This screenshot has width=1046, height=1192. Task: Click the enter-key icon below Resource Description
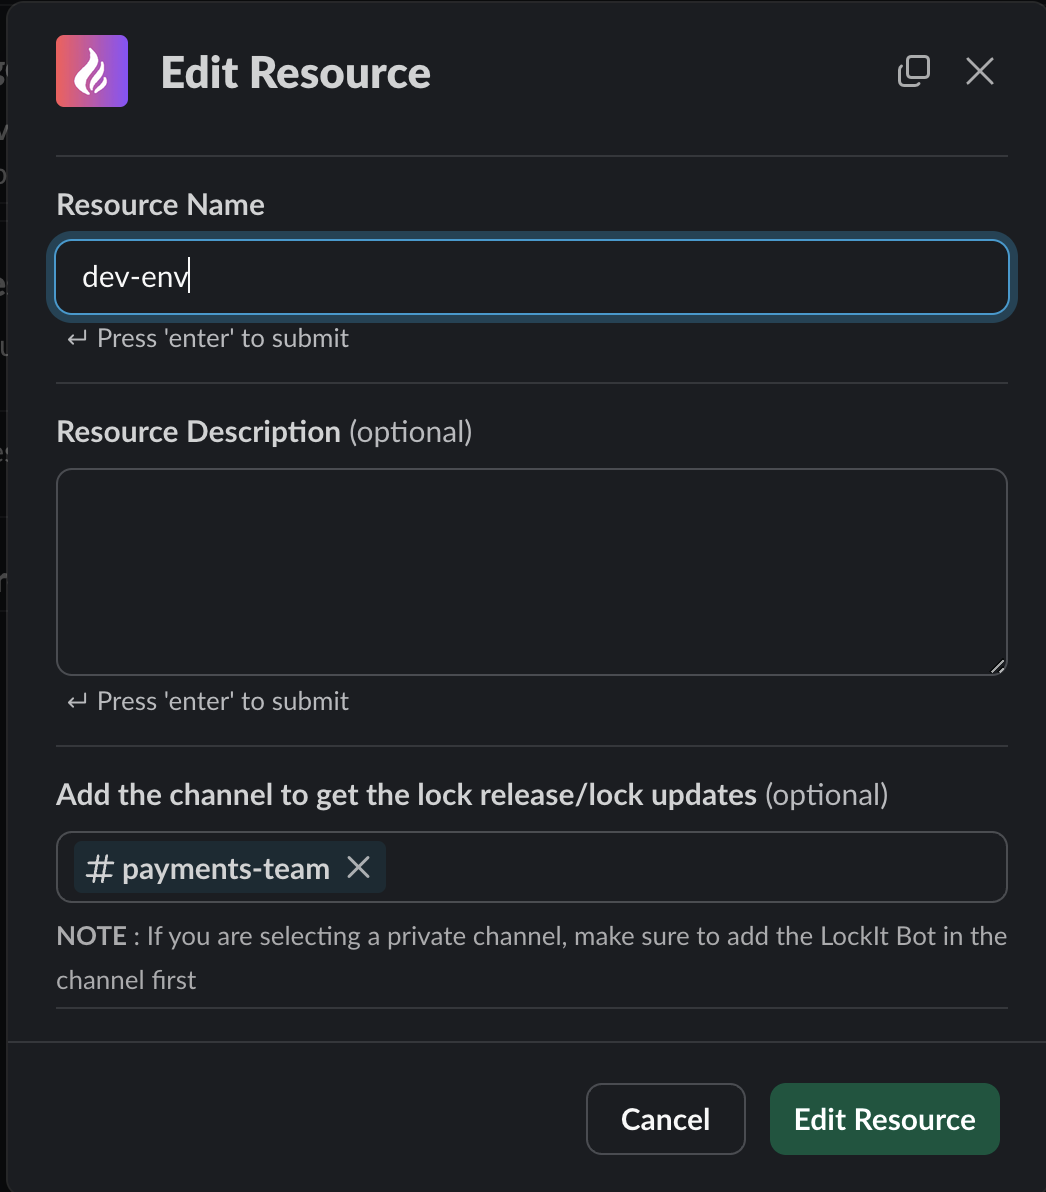point(76,702)
